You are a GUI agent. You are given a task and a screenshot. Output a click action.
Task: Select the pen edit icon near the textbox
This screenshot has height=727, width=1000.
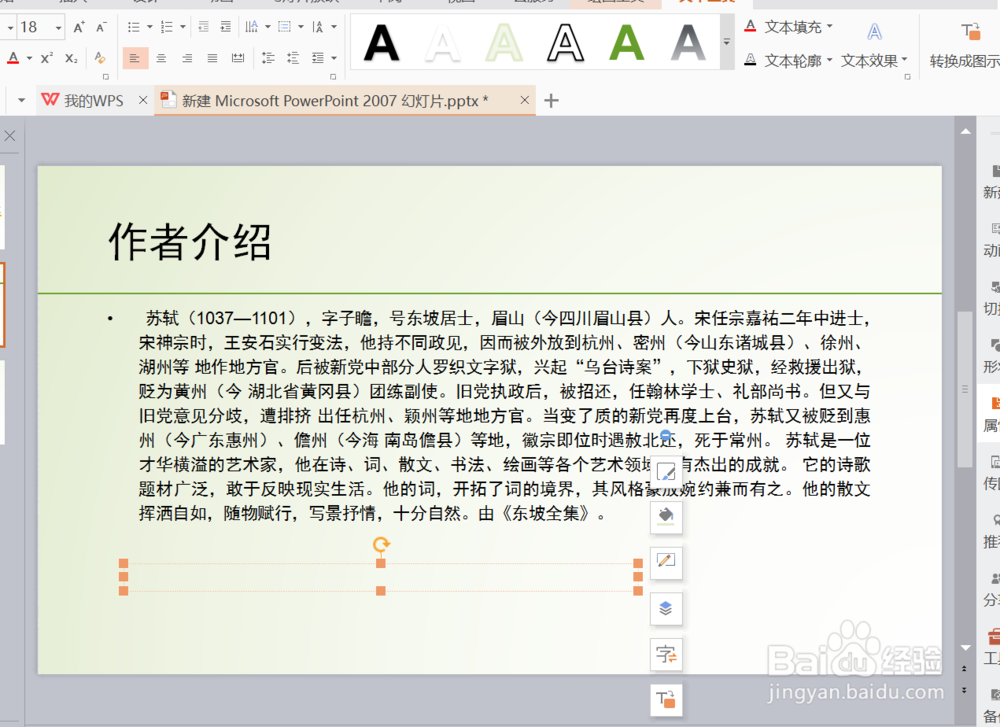tap(666, 560)
